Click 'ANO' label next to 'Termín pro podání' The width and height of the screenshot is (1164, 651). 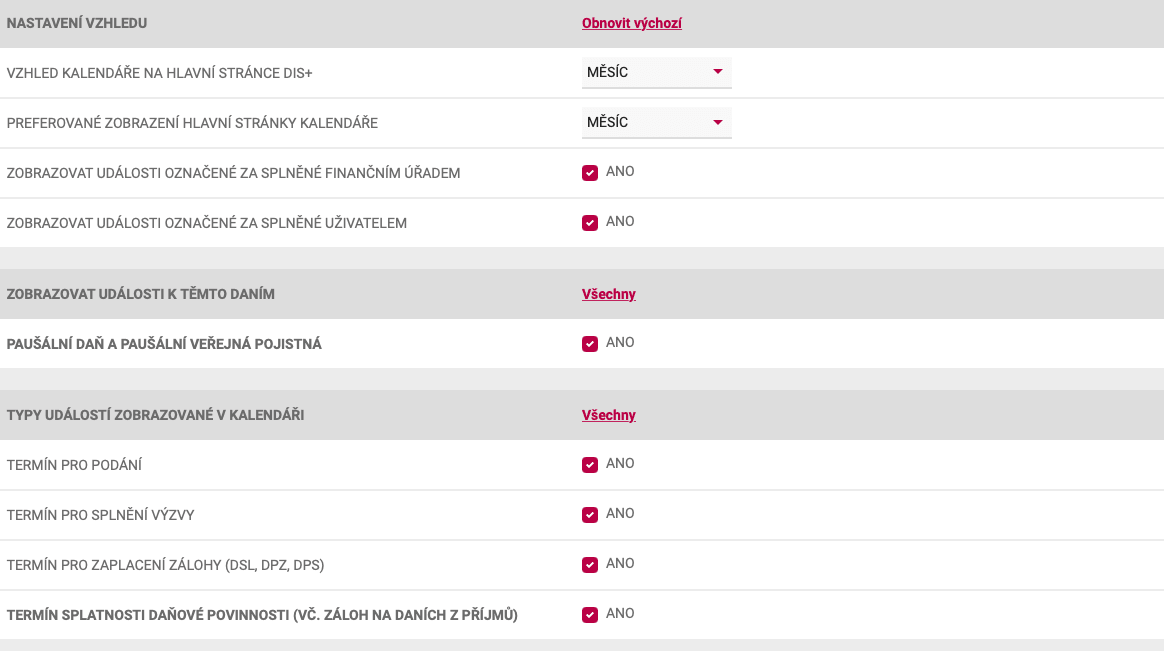(x=620, y=464)
